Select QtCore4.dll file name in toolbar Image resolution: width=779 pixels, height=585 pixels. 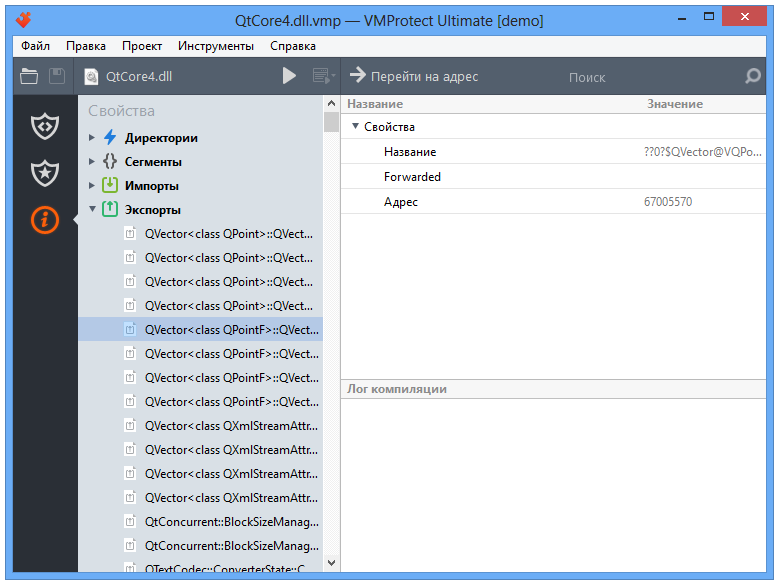[139, 76]
